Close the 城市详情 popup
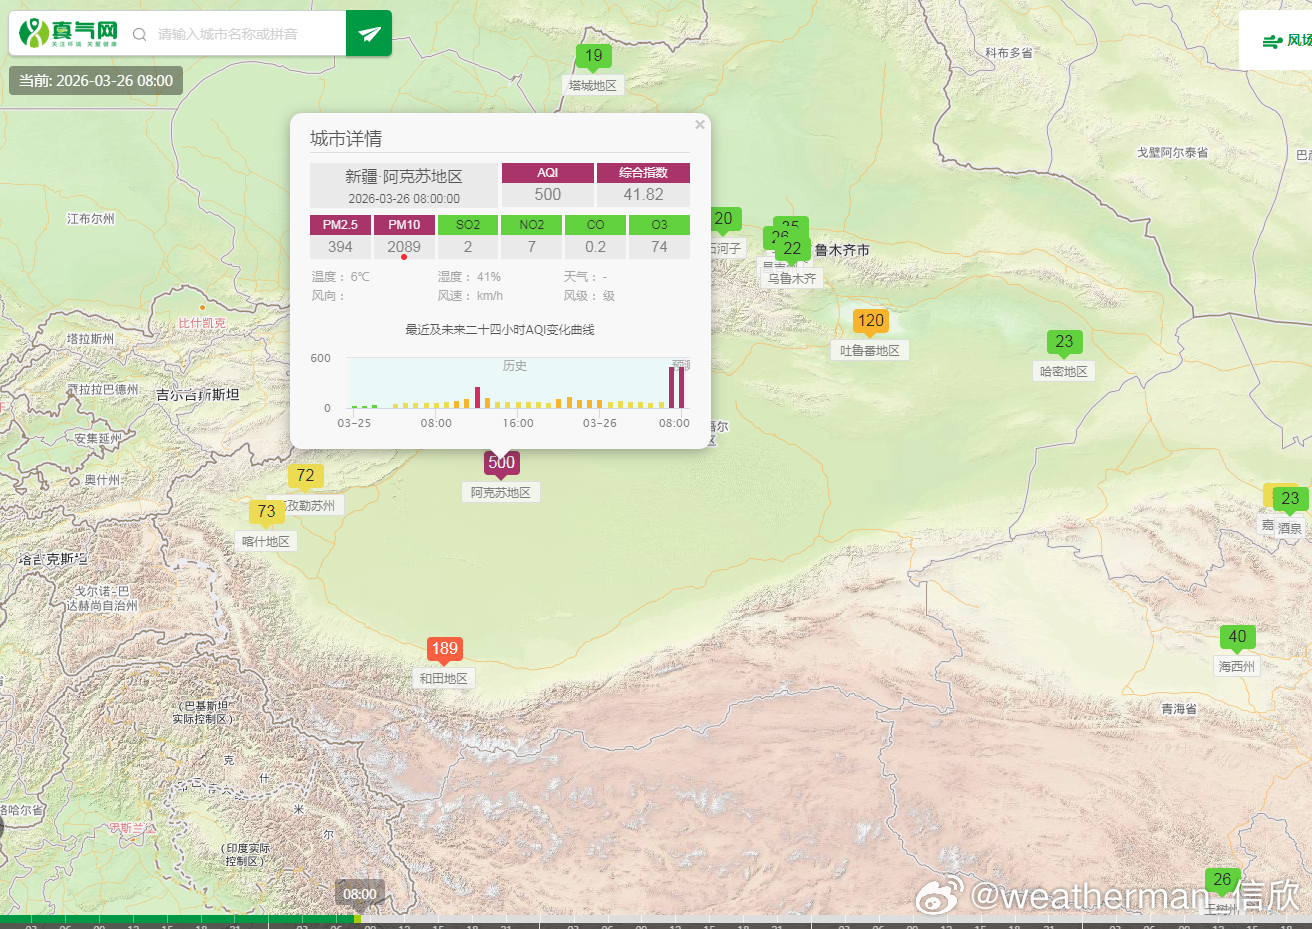The height and width of the screenshot is (929, 1312). point(700,124)
